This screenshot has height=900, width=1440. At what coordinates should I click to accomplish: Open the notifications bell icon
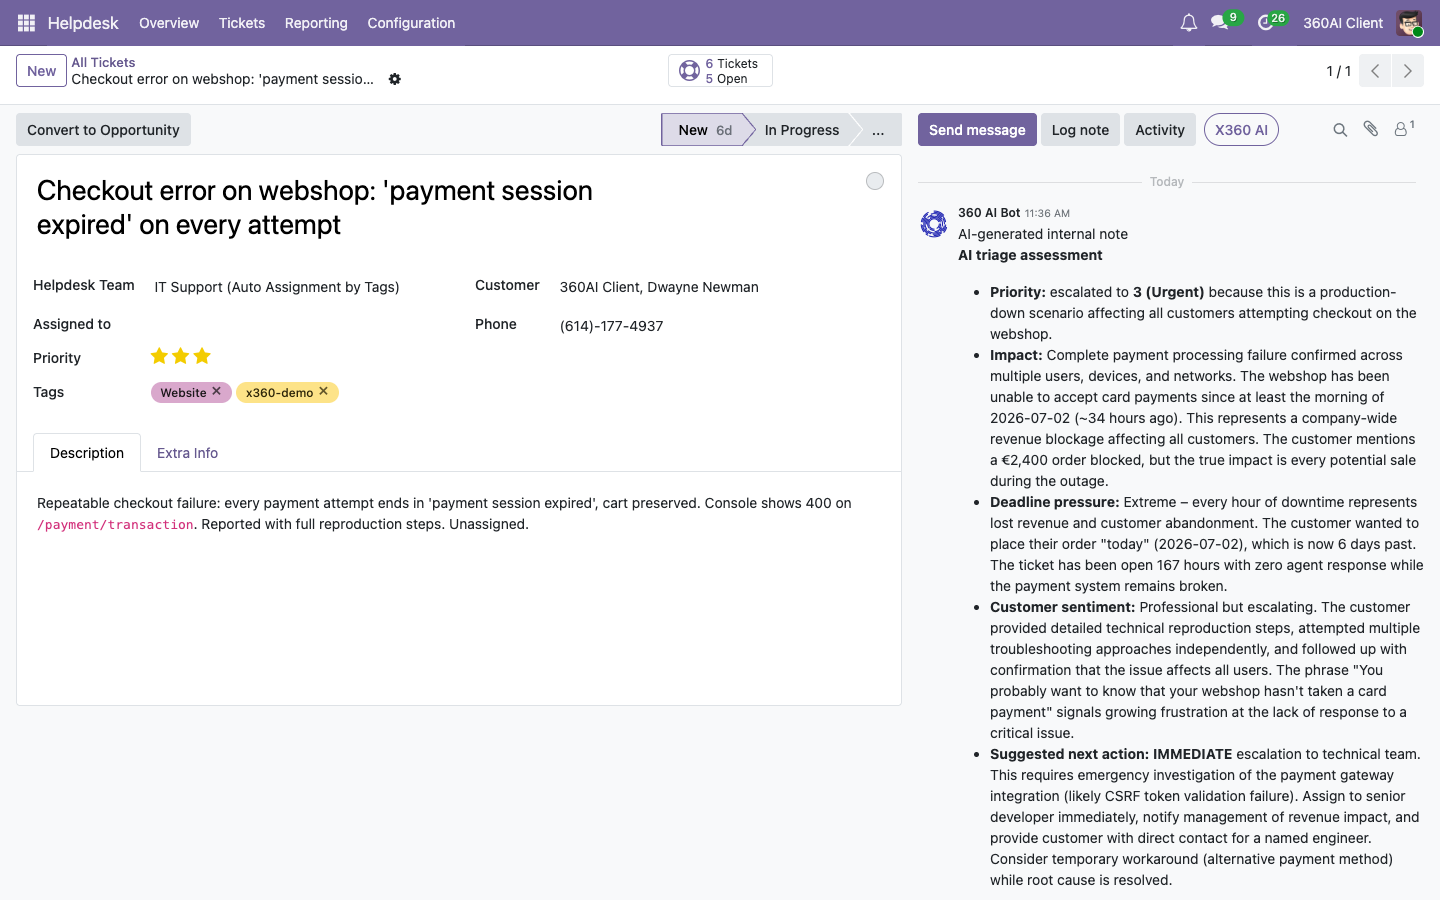coord(1188,23)
